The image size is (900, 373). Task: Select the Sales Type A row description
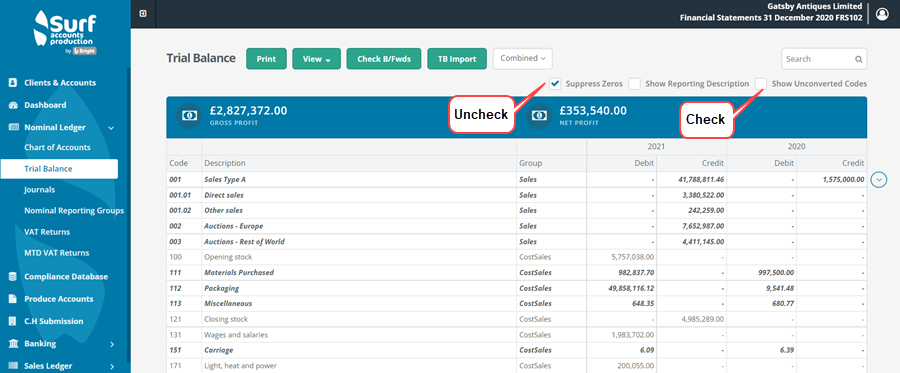[x=225, y=180]
